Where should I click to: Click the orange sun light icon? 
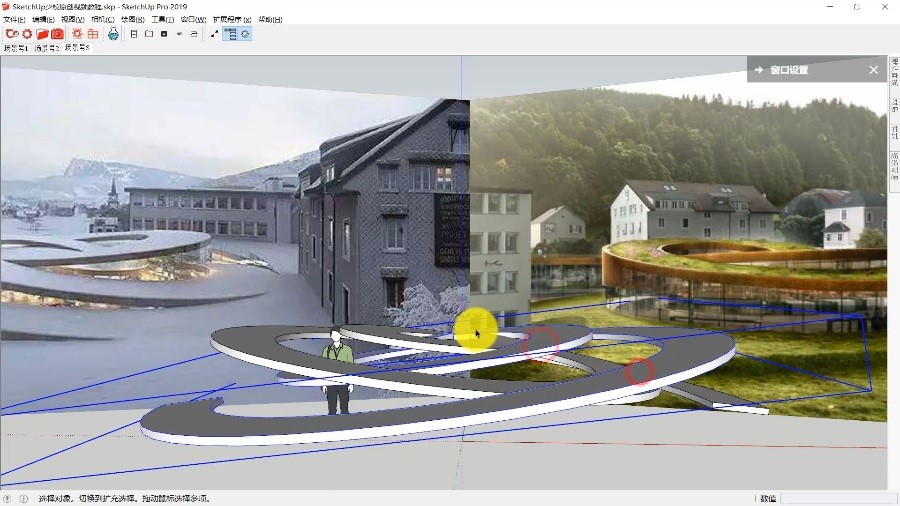click(77, 34)
